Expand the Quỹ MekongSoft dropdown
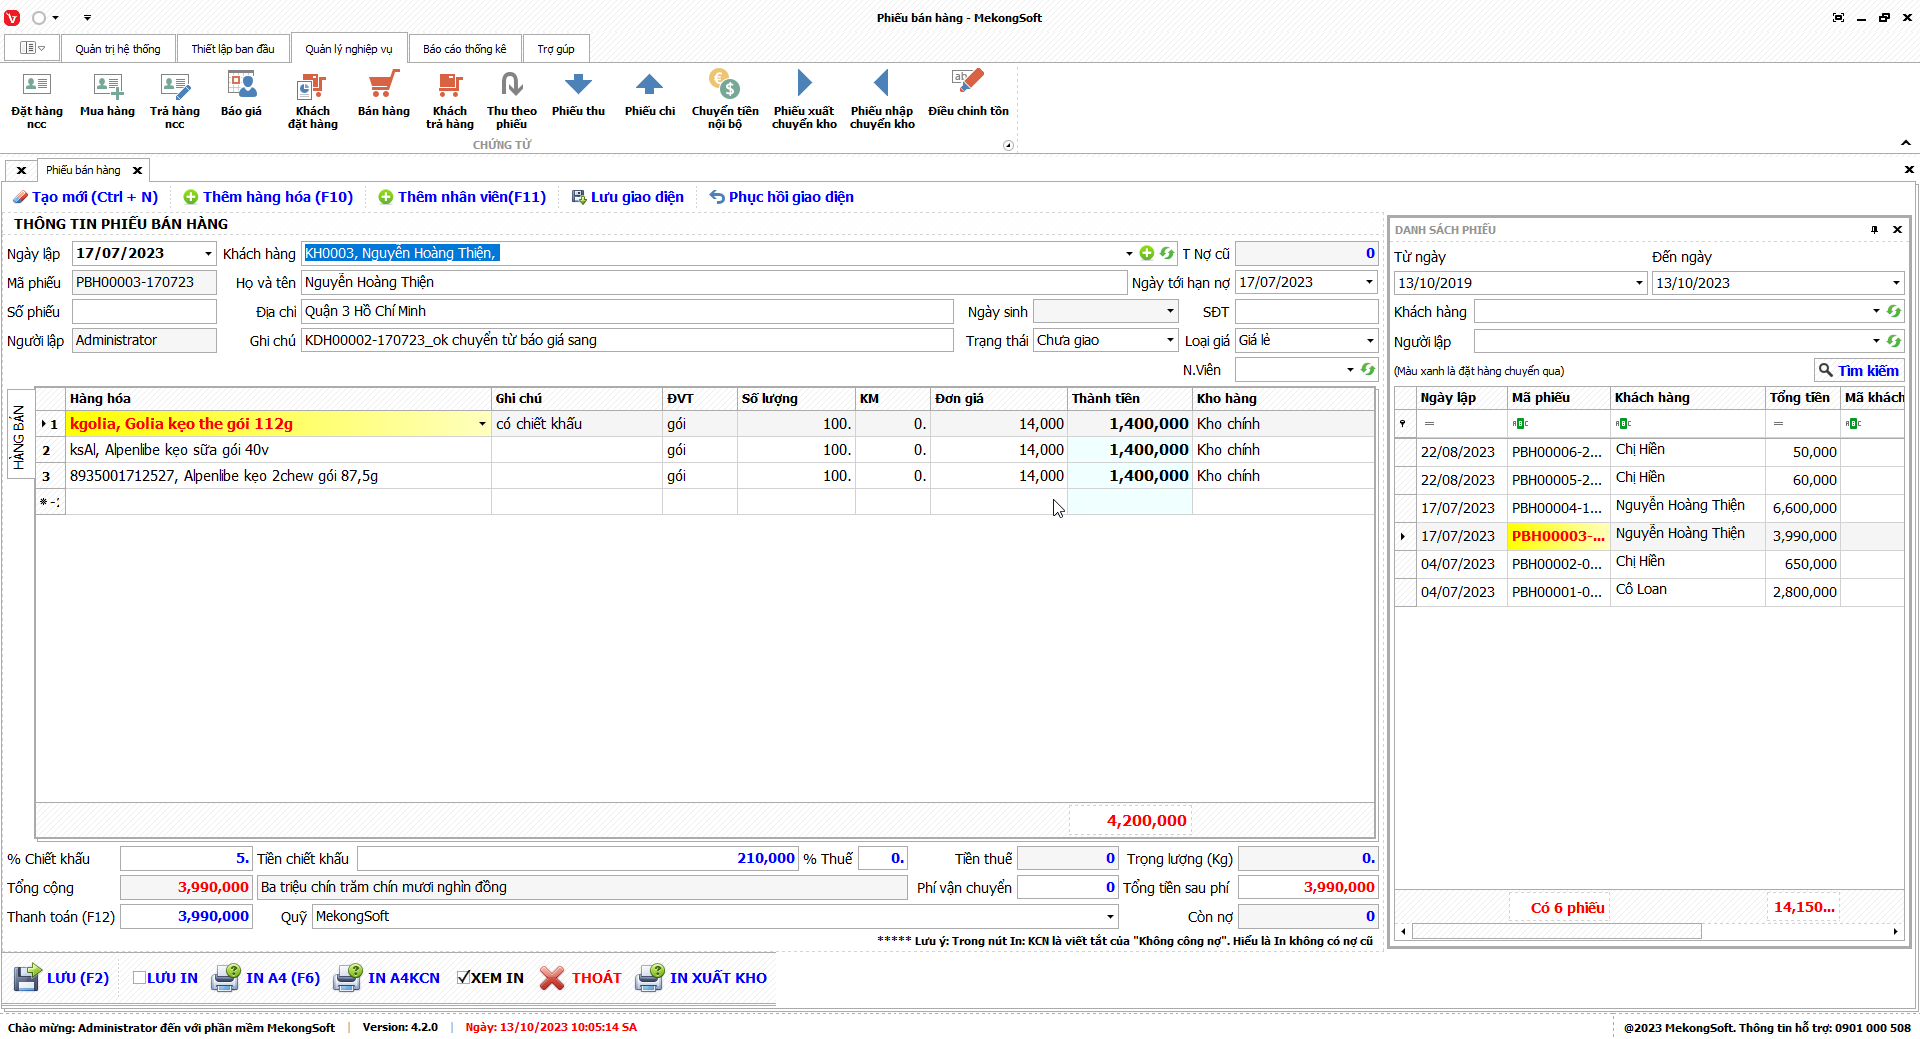 (1109, 917)
